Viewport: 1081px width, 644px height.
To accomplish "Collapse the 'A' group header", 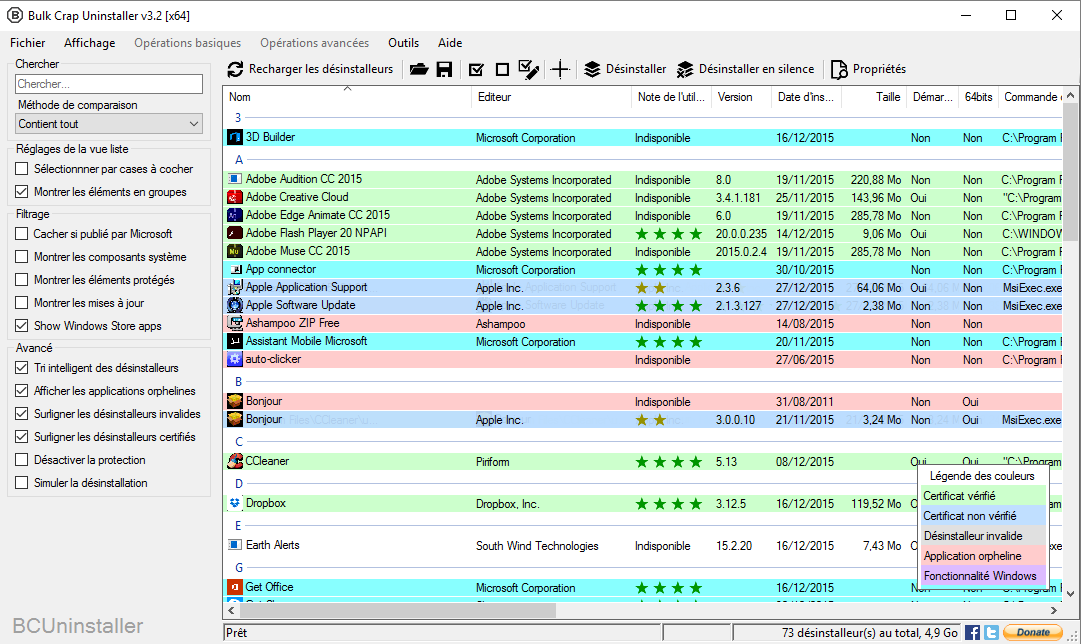I will tap(239, 160).
